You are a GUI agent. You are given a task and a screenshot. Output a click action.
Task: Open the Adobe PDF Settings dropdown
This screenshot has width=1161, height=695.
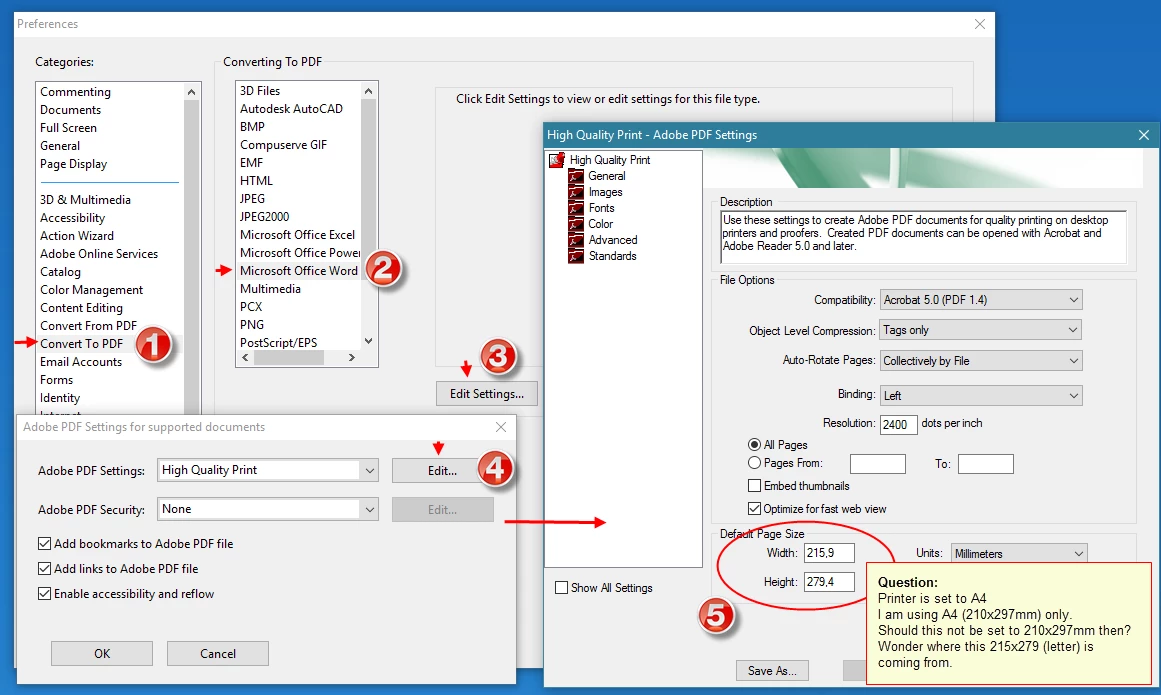pyautogui.click(x=267, y=470)
